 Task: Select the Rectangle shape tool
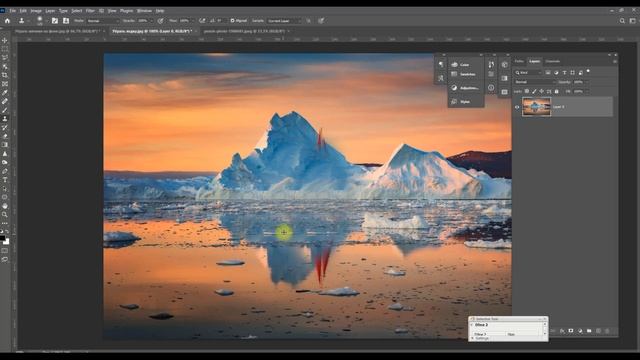(x=5, y=197)
